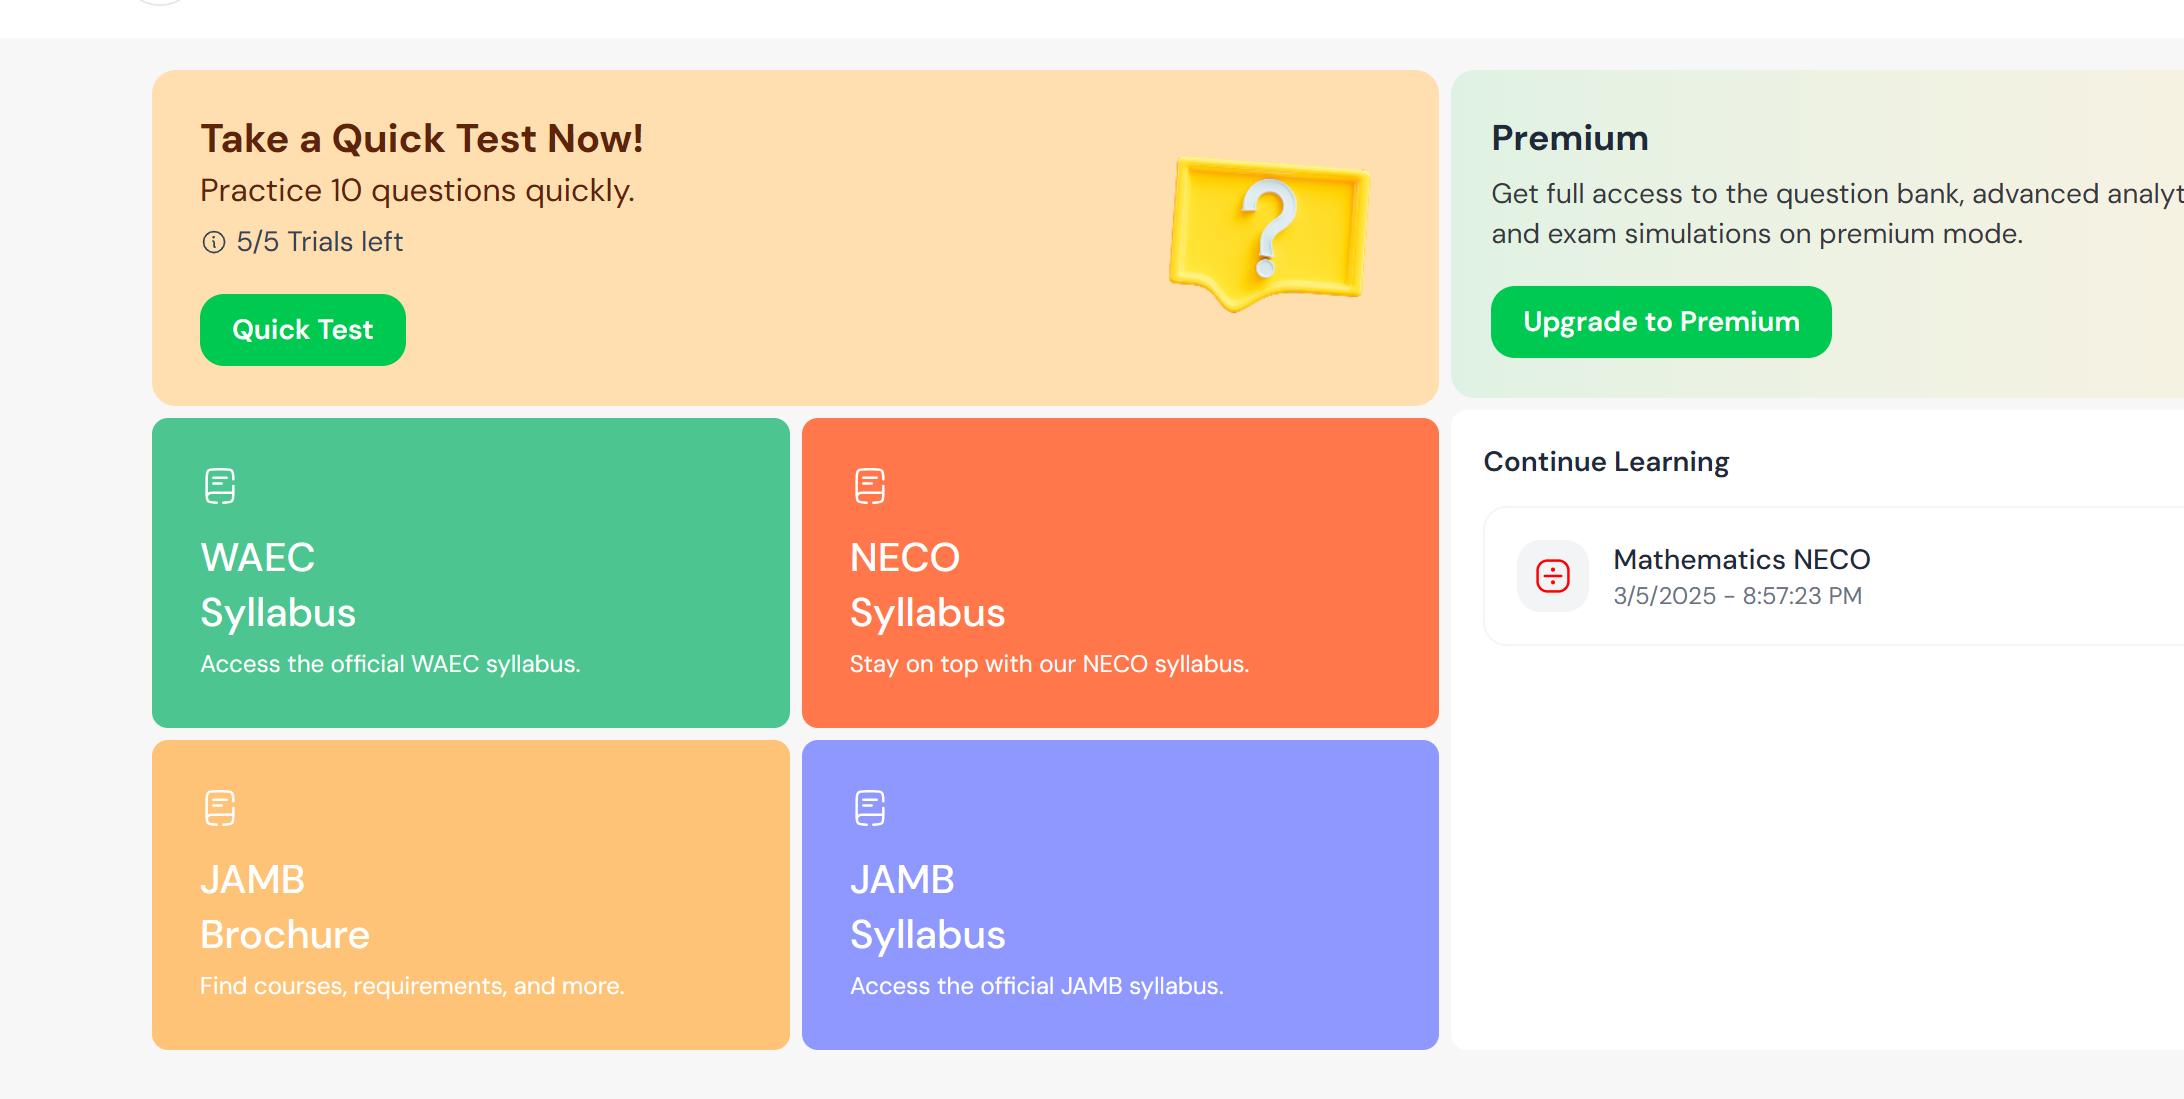This screenshot has width=2184, height=1099.
Task: Click the info icon beside trials counter
Action: [214, 241]
